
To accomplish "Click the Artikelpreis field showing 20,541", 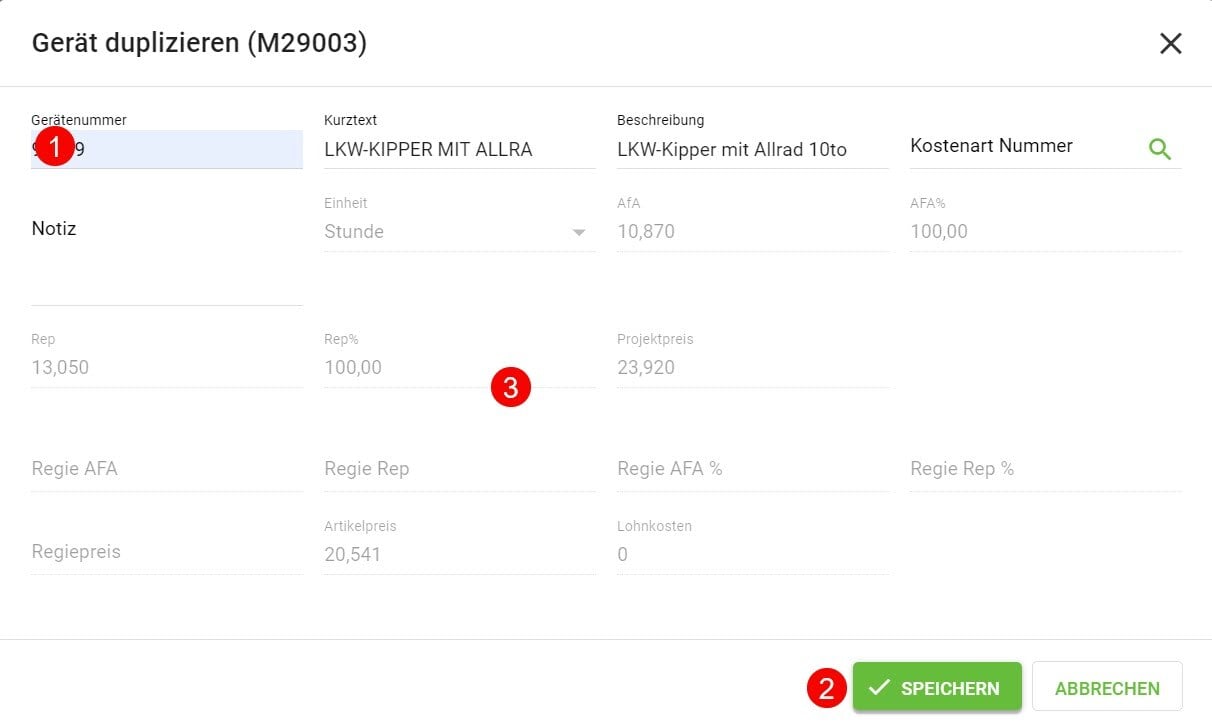I will (458, 554).
